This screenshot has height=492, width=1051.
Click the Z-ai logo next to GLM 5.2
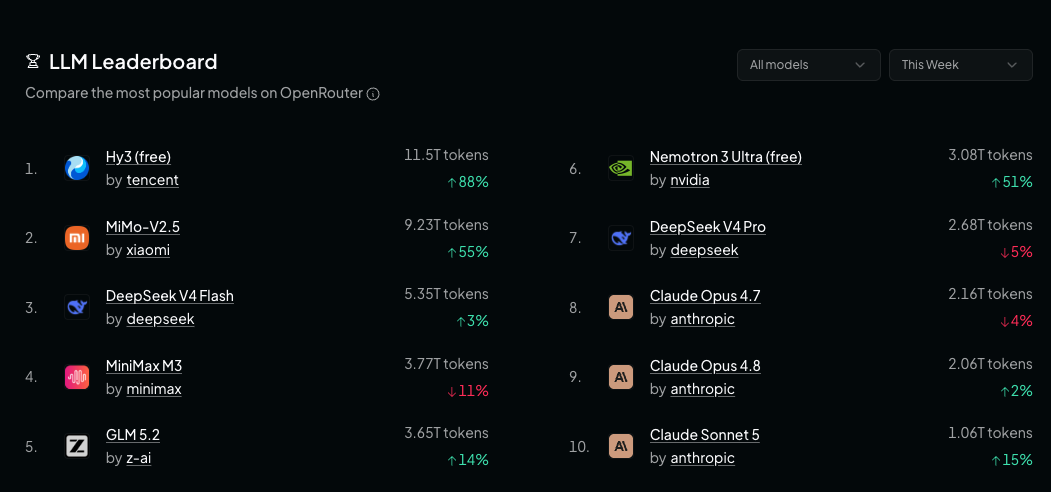(x=77, y=446)
